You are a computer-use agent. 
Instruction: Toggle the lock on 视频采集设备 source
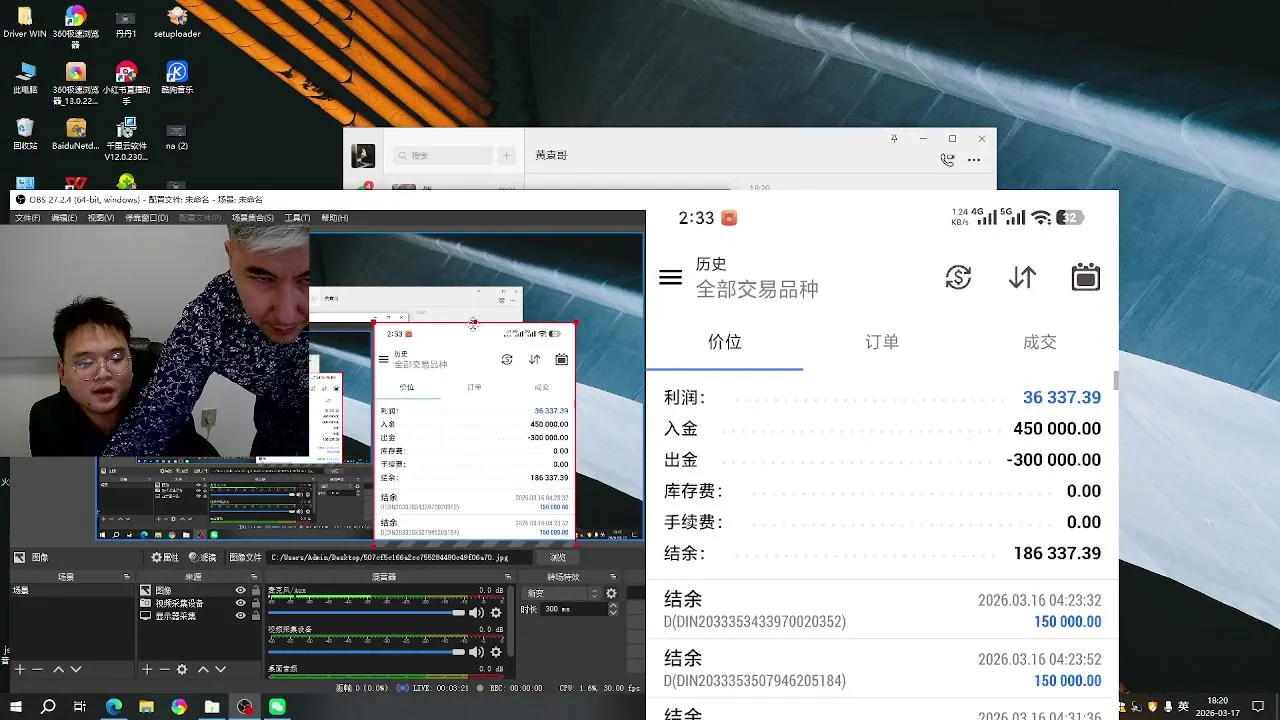pyautogui.click(x=254, y=603)
